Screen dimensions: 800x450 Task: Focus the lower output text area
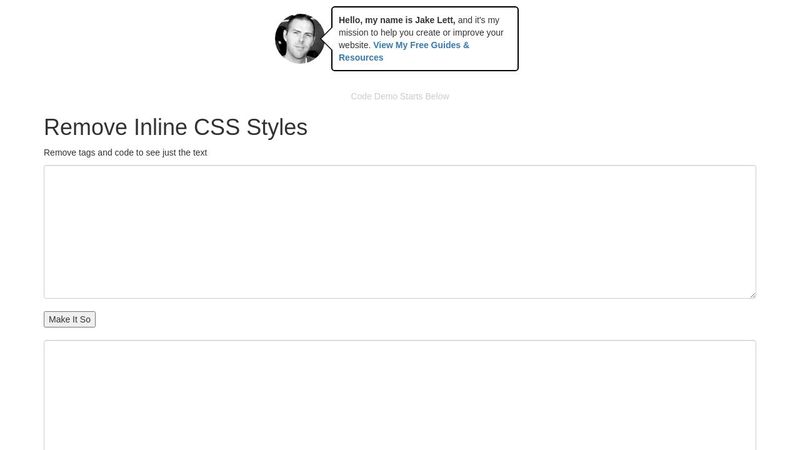[399, 394]
